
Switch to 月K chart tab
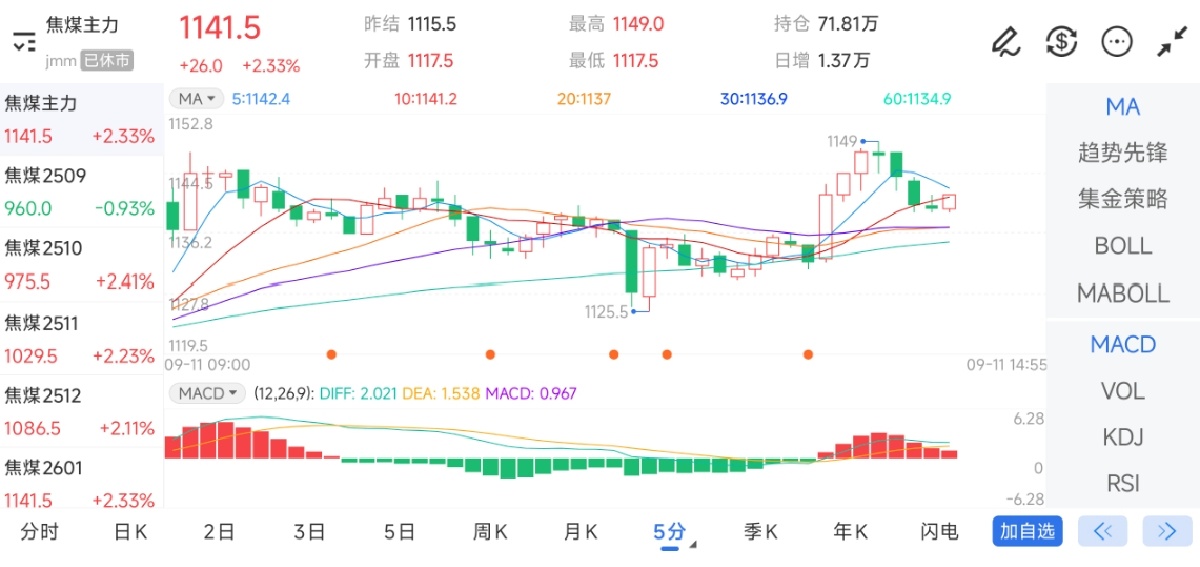coord(580,532)
